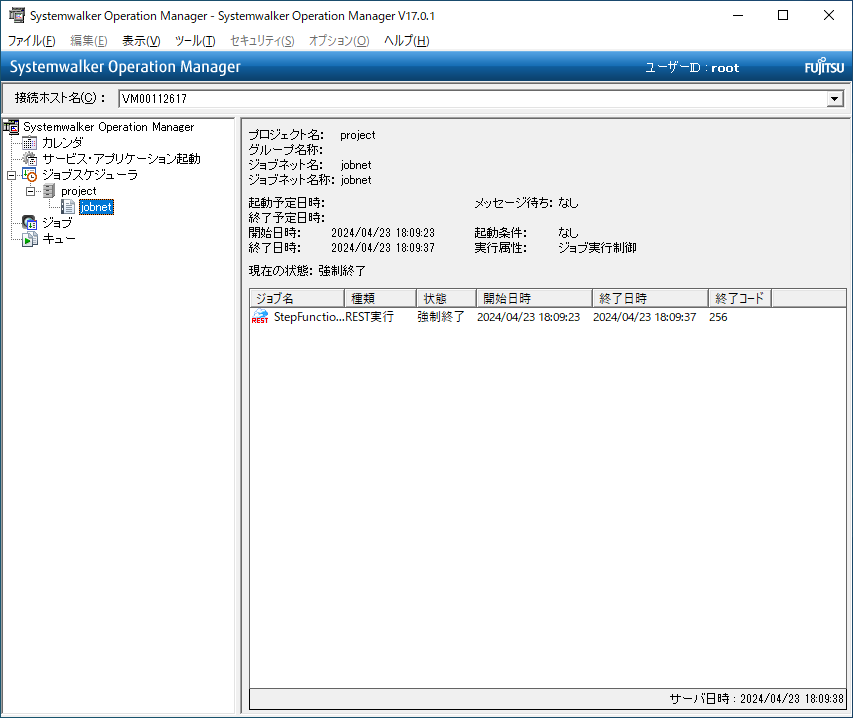The width and height of the screenshot is (853, 718).
Task: Click the キュー queue icon
Action: pyautogui.click(x=30, y=239)
